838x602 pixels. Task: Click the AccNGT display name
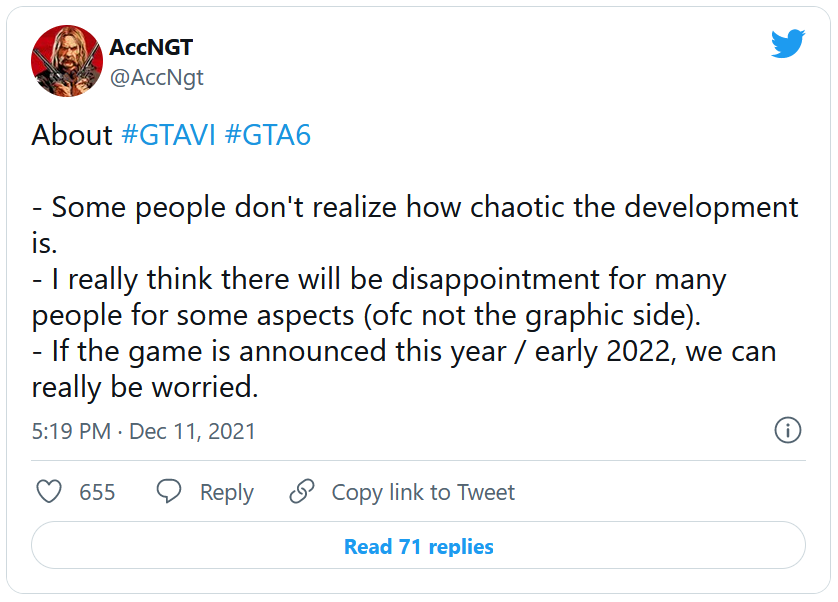(x=151, y=47)
